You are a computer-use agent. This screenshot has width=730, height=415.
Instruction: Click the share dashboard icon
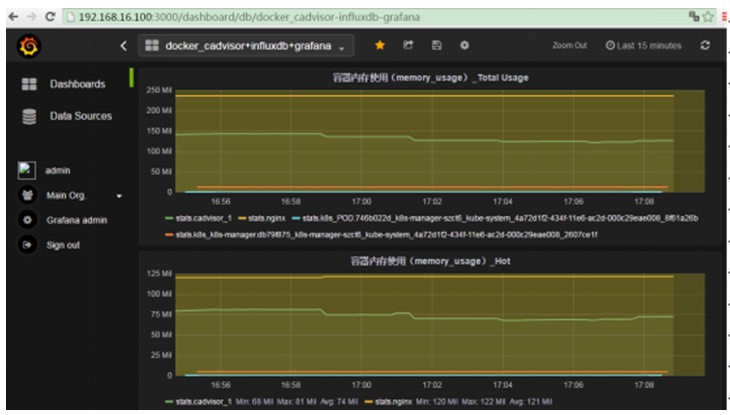click(x=408, y=45)
